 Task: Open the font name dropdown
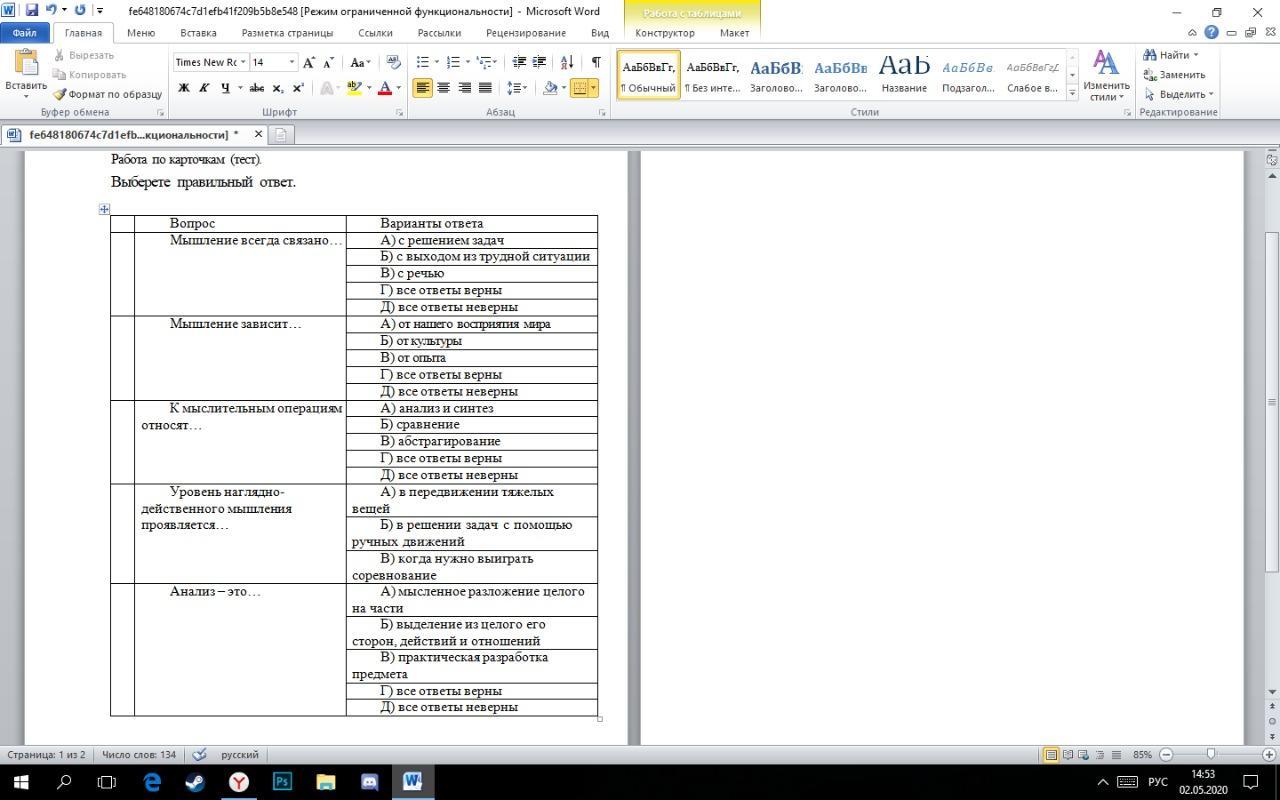coord(243,62)
